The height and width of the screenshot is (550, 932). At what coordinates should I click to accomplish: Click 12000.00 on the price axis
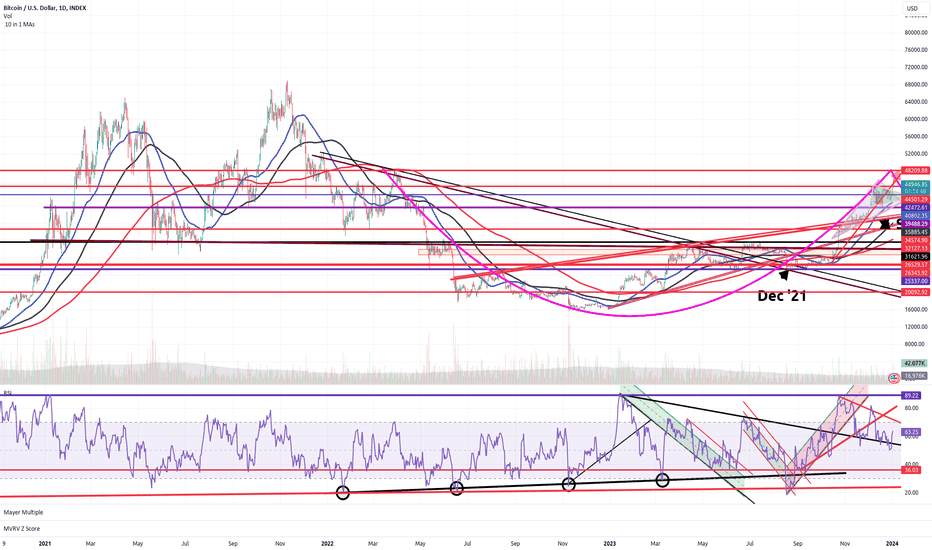click(915, 326)
